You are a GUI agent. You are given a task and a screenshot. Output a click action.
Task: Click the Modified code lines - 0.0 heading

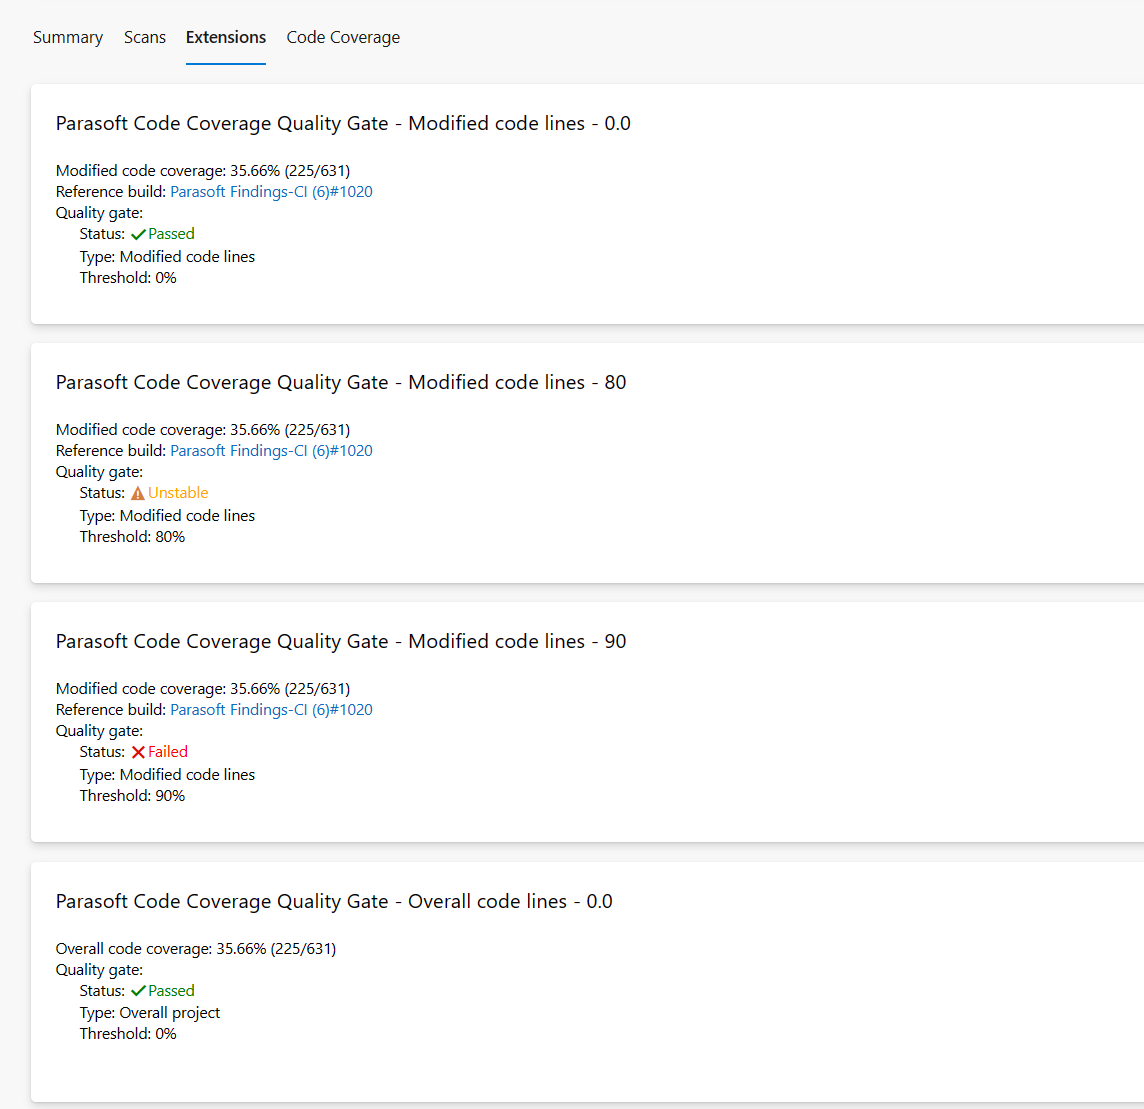click(x=343, y=124)
